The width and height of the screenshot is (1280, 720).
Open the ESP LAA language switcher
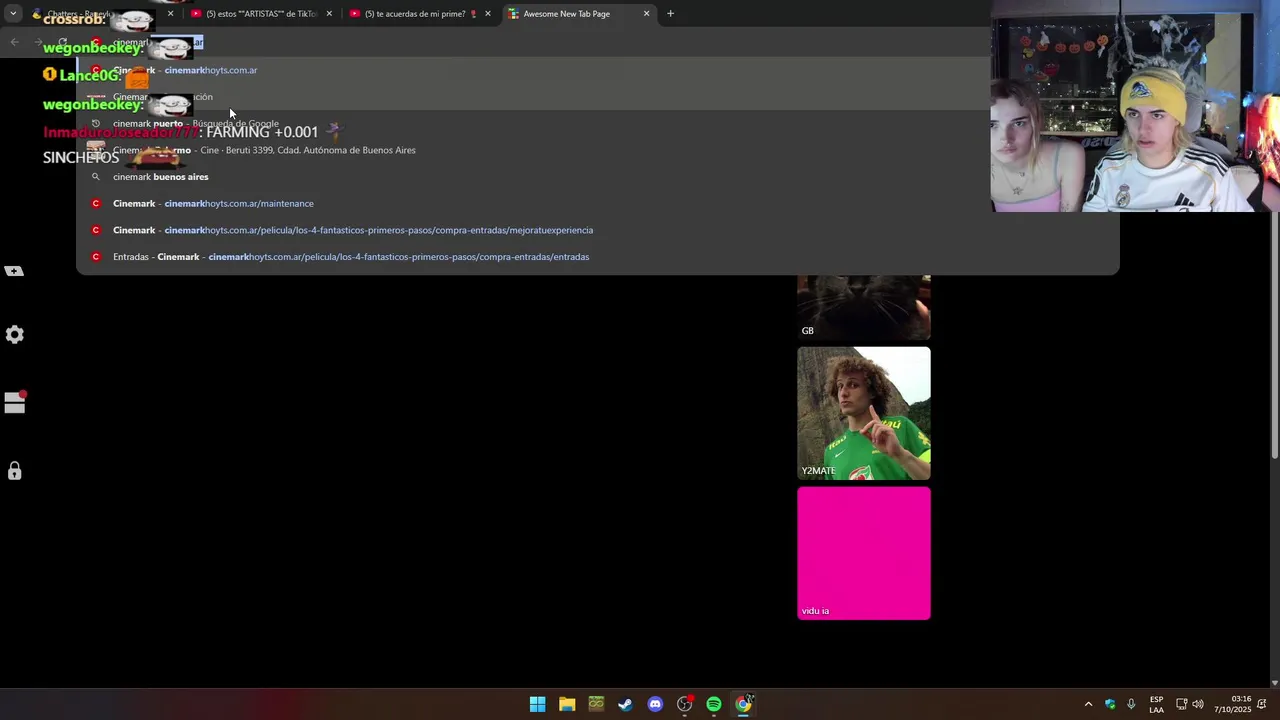tap(1156, 704)
